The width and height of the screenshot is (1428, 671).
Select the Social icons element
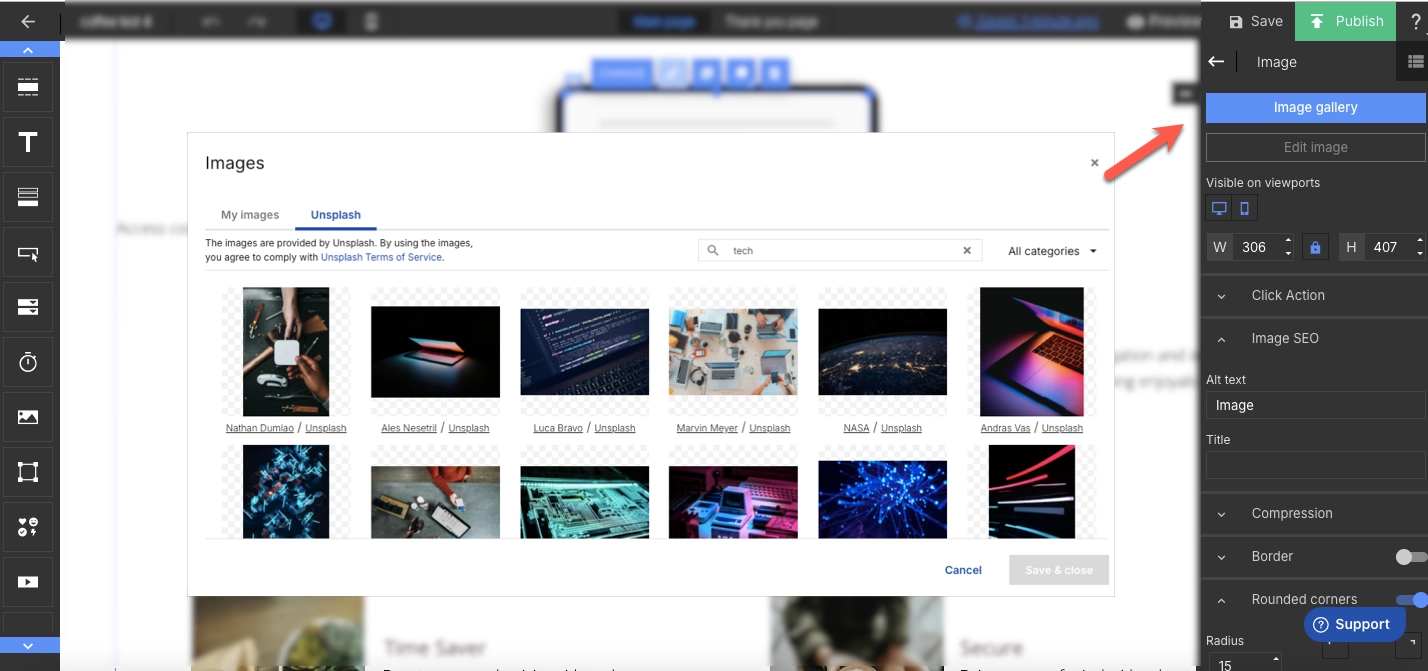click(x=27, y=527)
